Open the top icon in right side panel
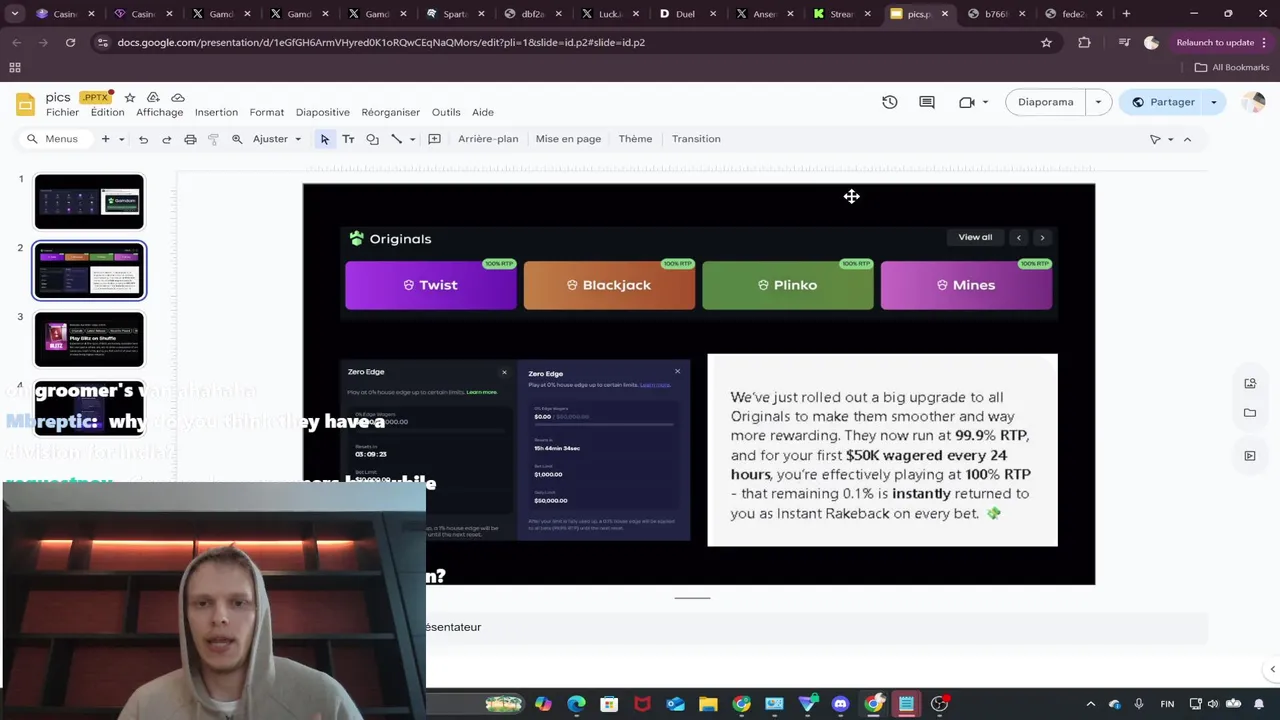The width and height of the screenshot is (1280, 720). [x=1250, y=383]
